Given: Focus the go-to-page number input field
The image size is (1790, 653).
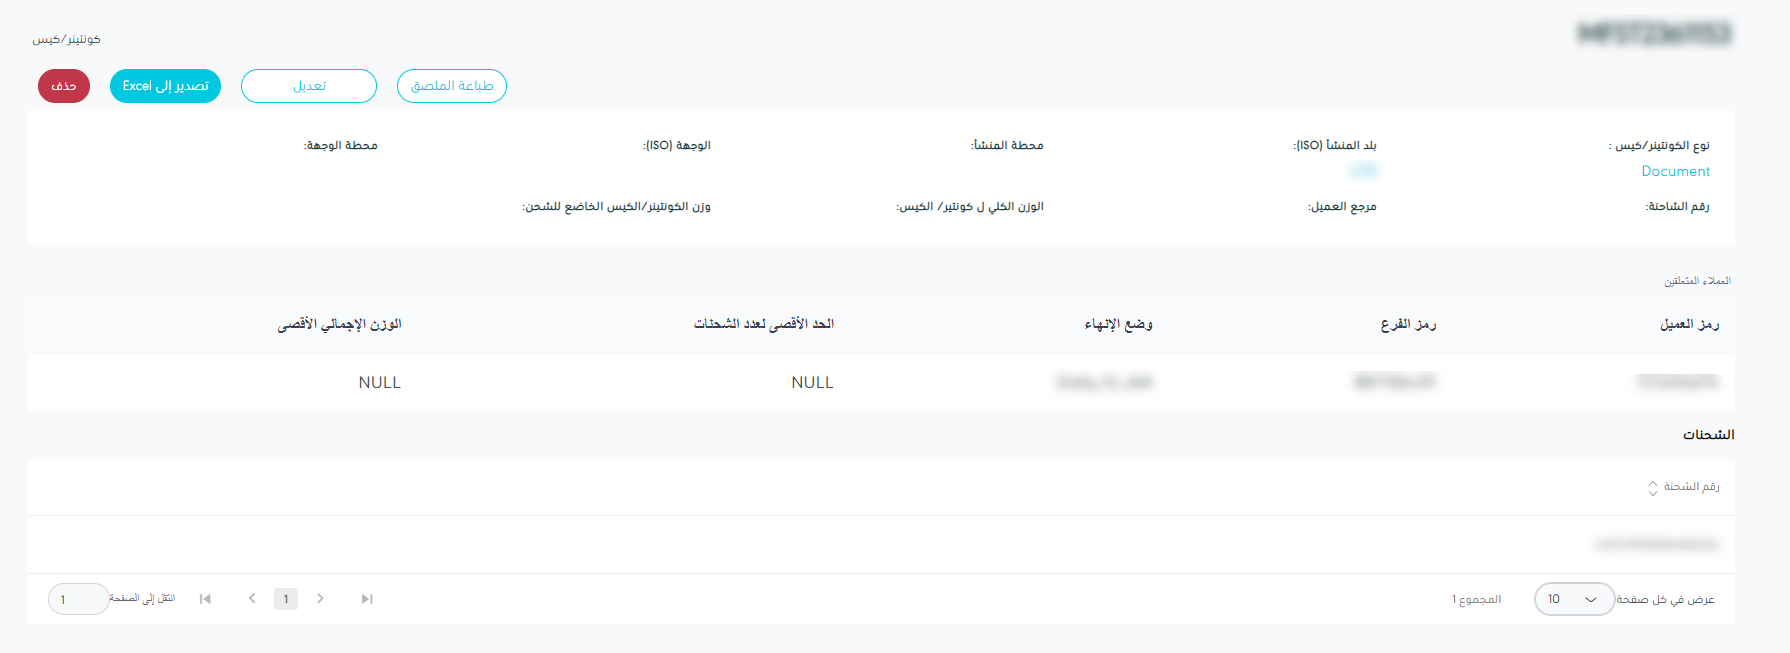Looking at the screenshot, I should (x=77, y=599).
